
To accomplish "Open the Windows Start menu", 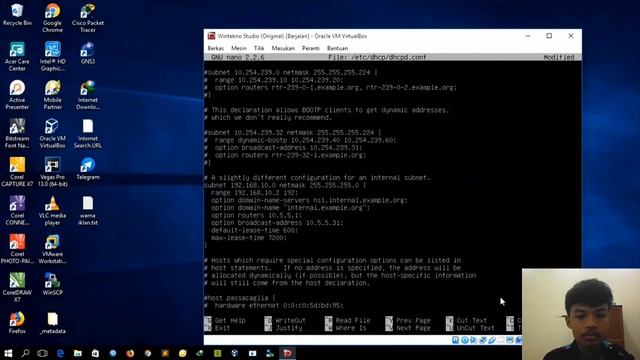I will coord(8,353).
